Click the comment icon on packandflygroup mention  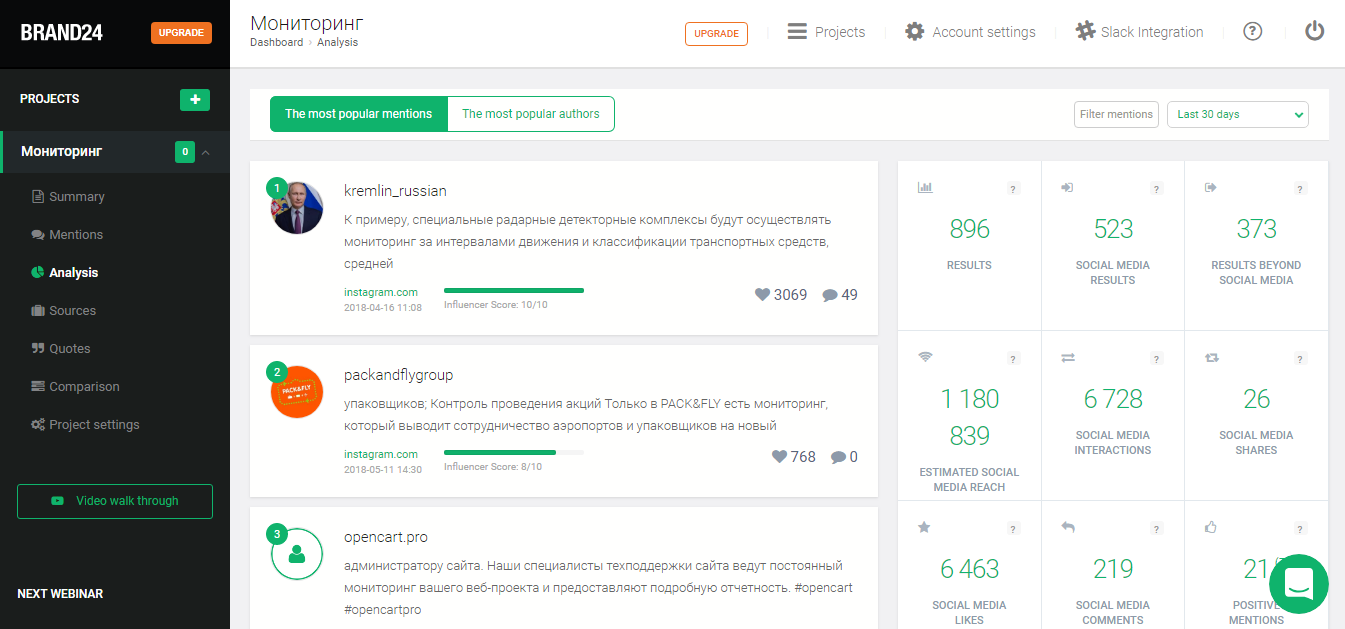click(838, 457)
